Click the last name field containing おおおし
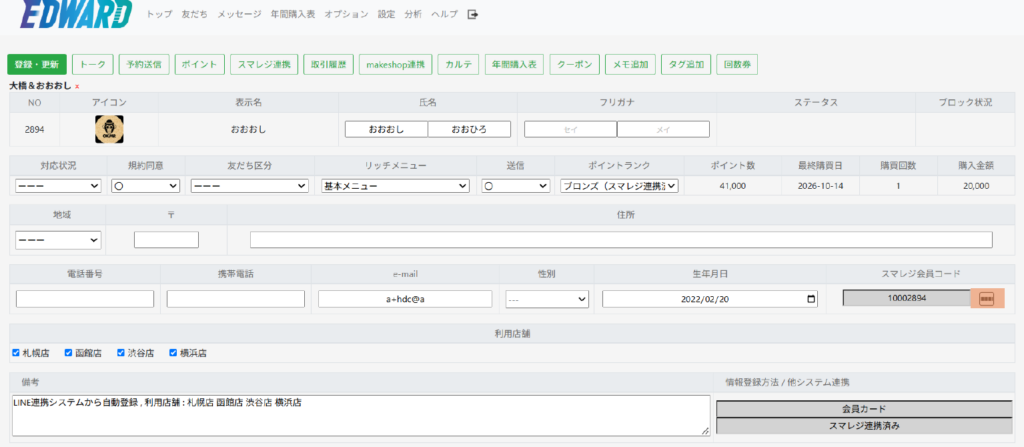 (x=386, y=129)
